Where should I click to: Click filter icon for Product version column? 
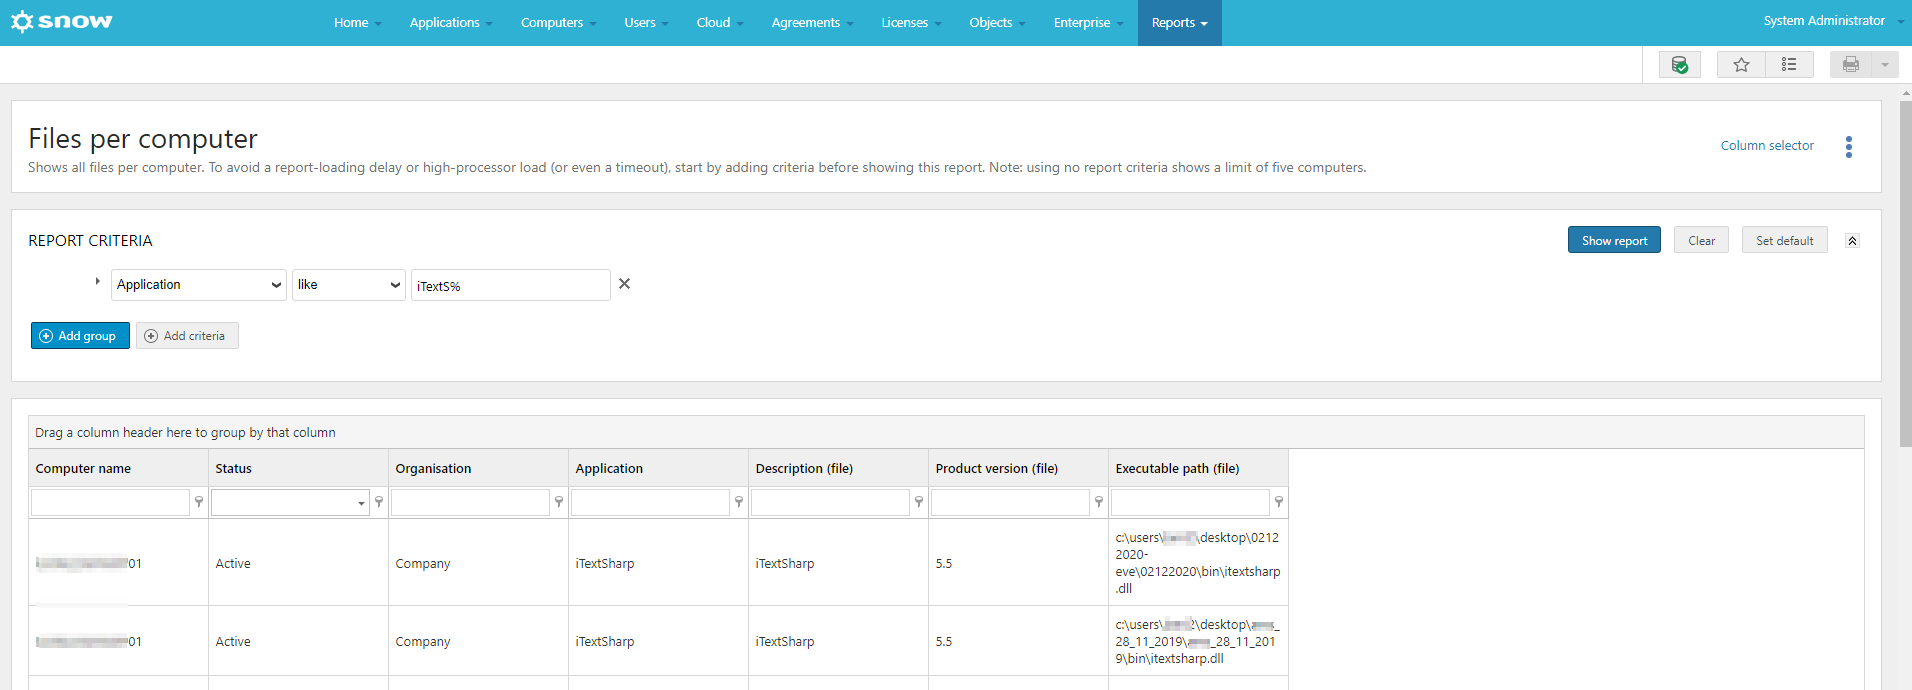[1099, 502]
